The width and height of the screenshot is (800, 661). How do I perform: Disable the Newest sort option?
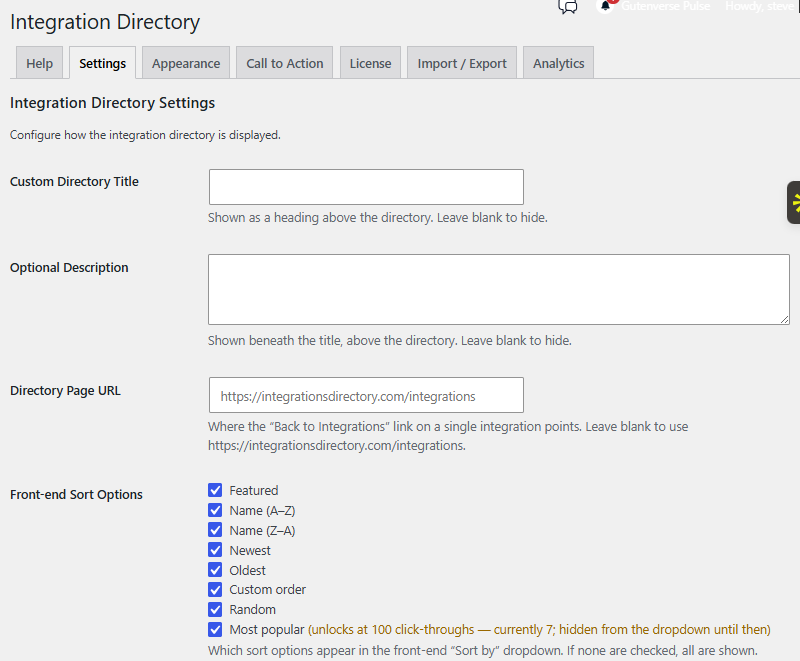(x=215, y=550)
